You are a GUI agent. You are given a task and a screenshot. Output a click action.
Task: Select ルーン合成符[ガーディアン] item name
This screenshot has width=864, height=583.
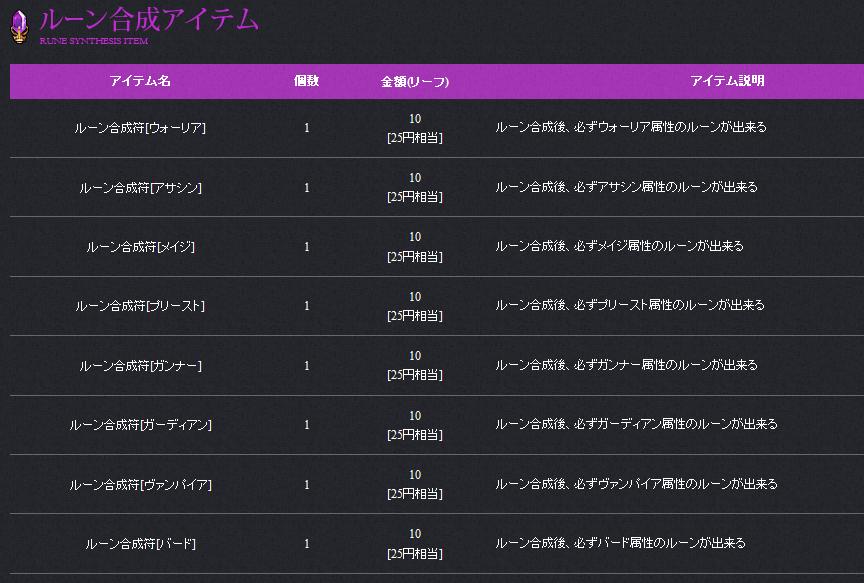click(140, 425)
